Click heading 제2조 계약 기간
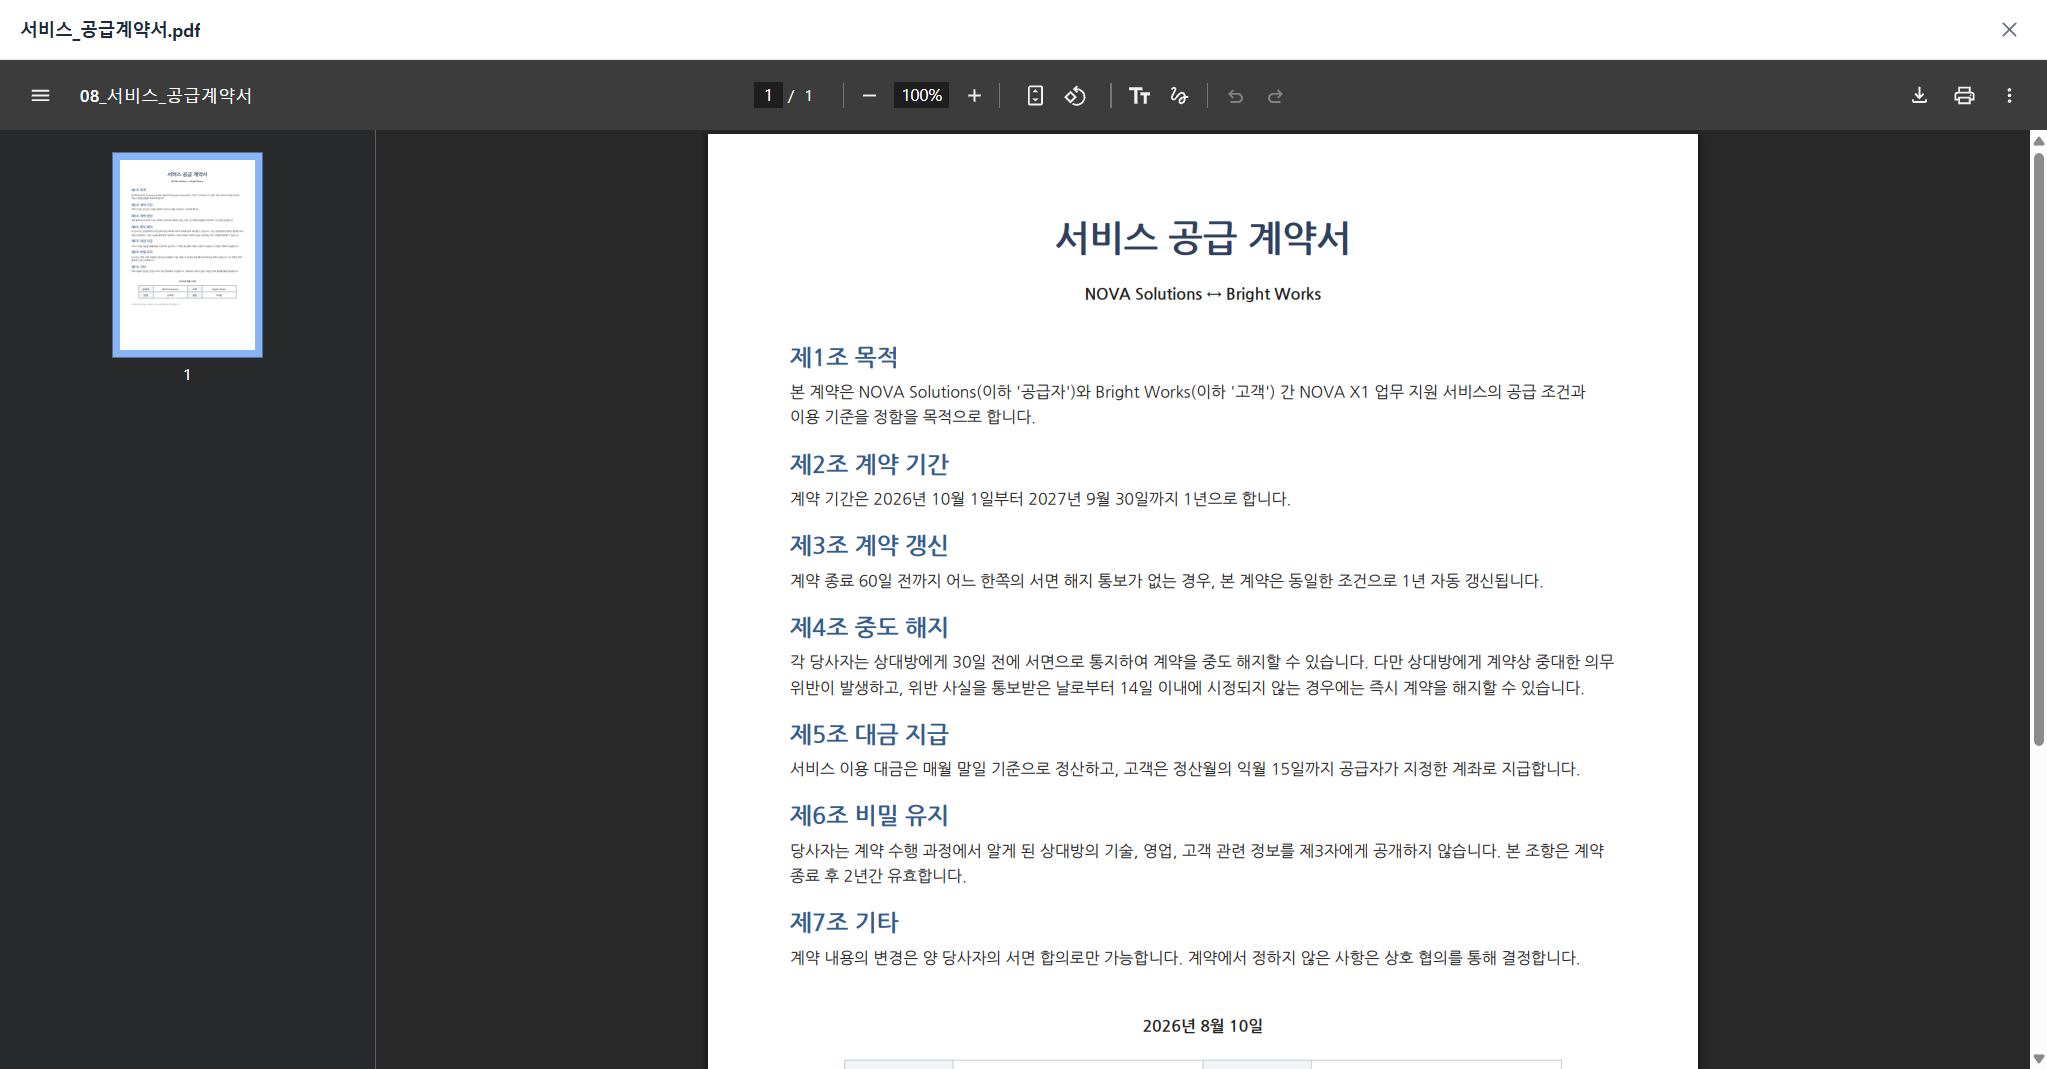This screenshot has width=2047, height=1069. point(869,464)
